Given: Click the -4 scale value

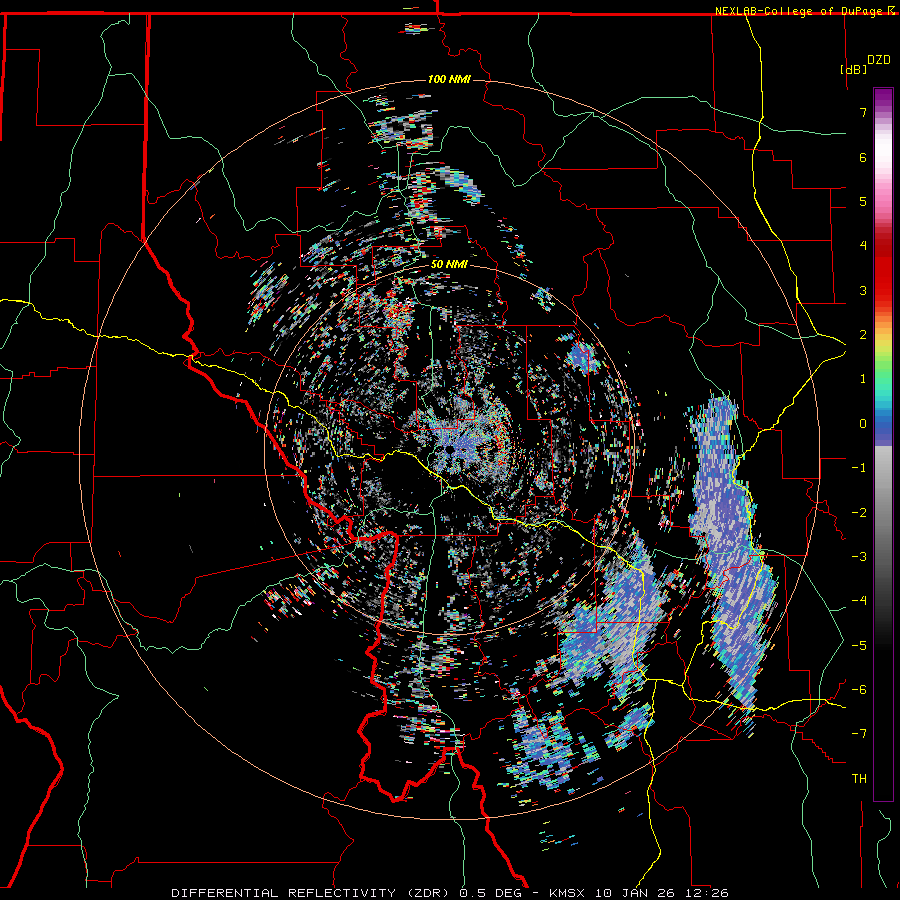Looking at the screenshot, I should [x=859, y=601].
